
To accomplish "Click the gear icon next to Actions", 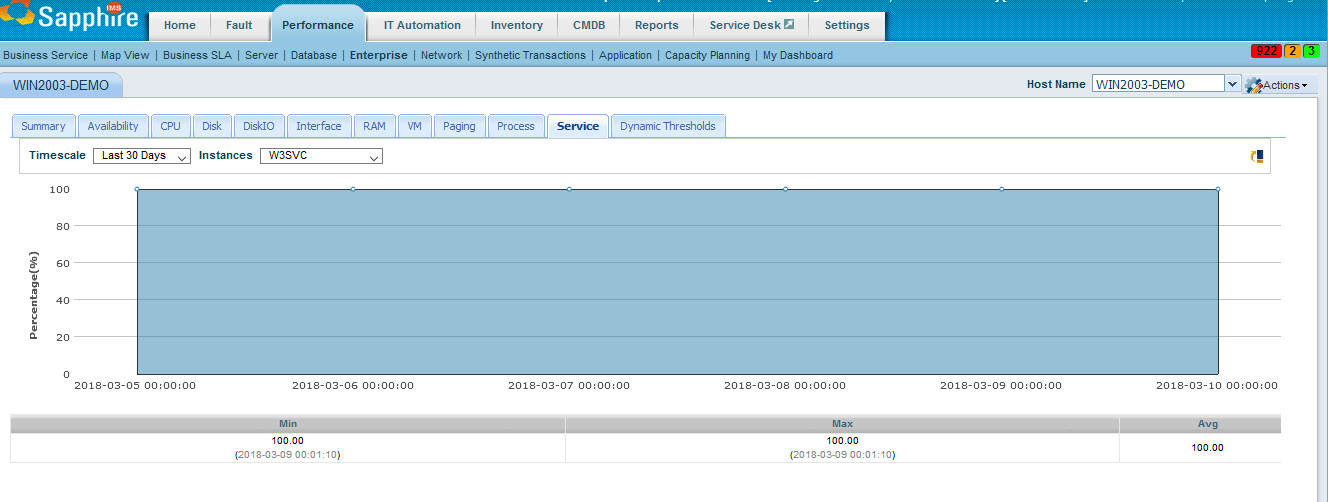I will point(1254,86).
